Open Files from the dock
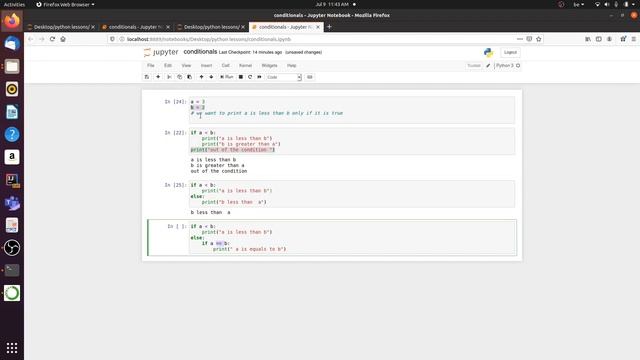 12,66
